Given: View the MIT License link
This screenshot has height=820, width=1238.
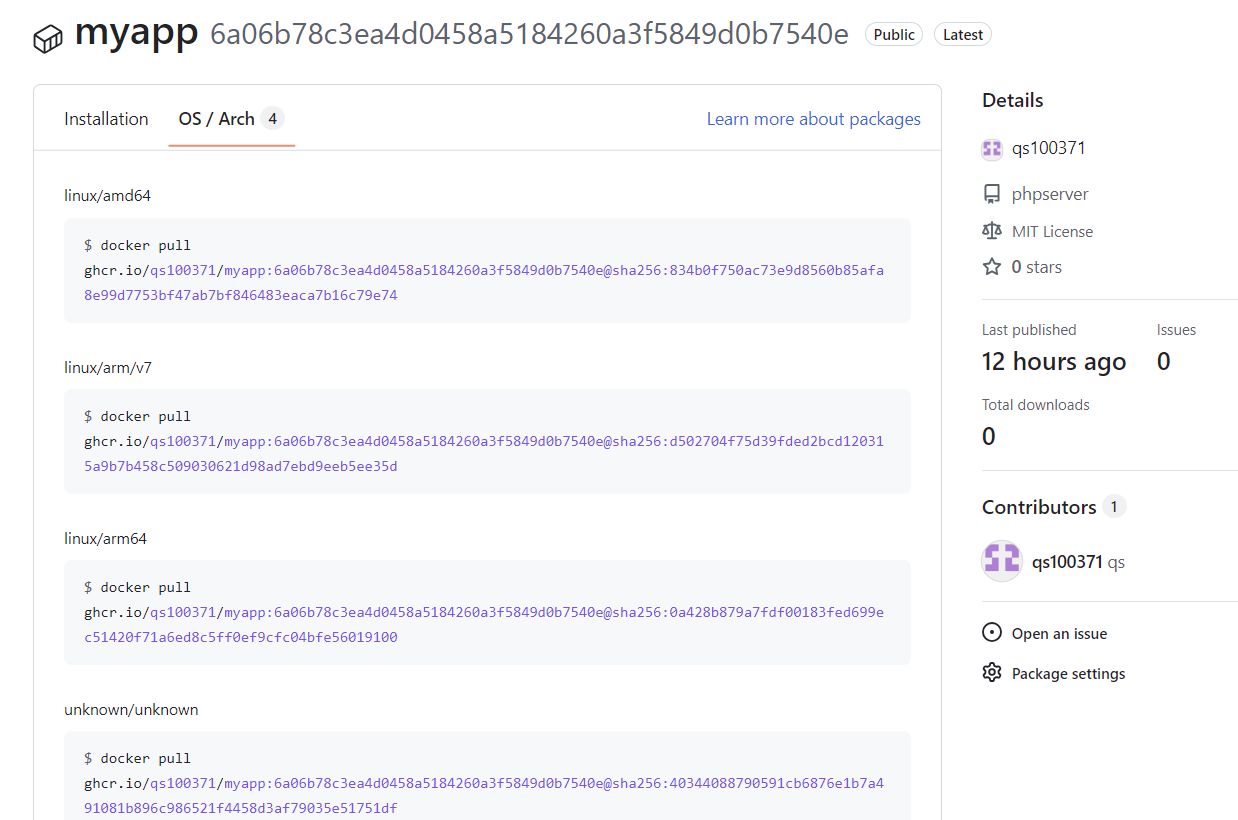Looking at the screenshot, I should click(1052, 231).
